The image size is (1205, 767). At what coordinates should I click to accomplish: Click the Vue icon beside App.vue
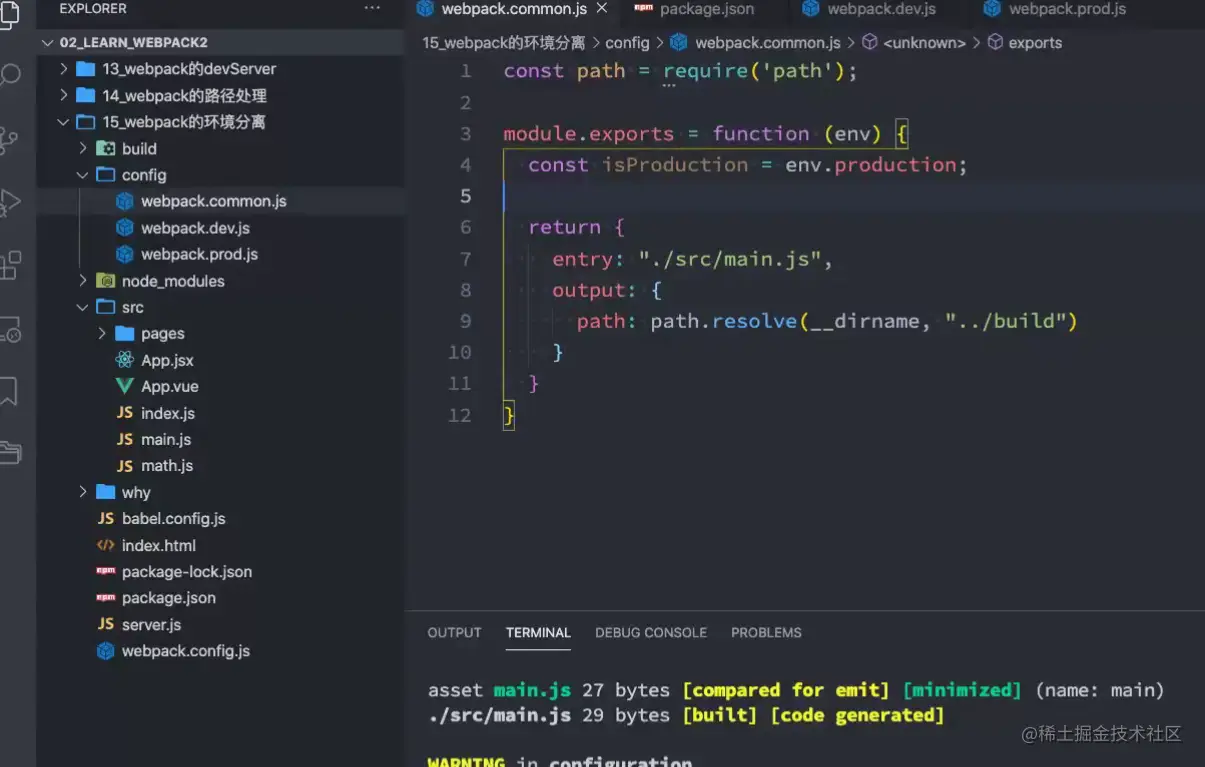[x=125, y=386]
